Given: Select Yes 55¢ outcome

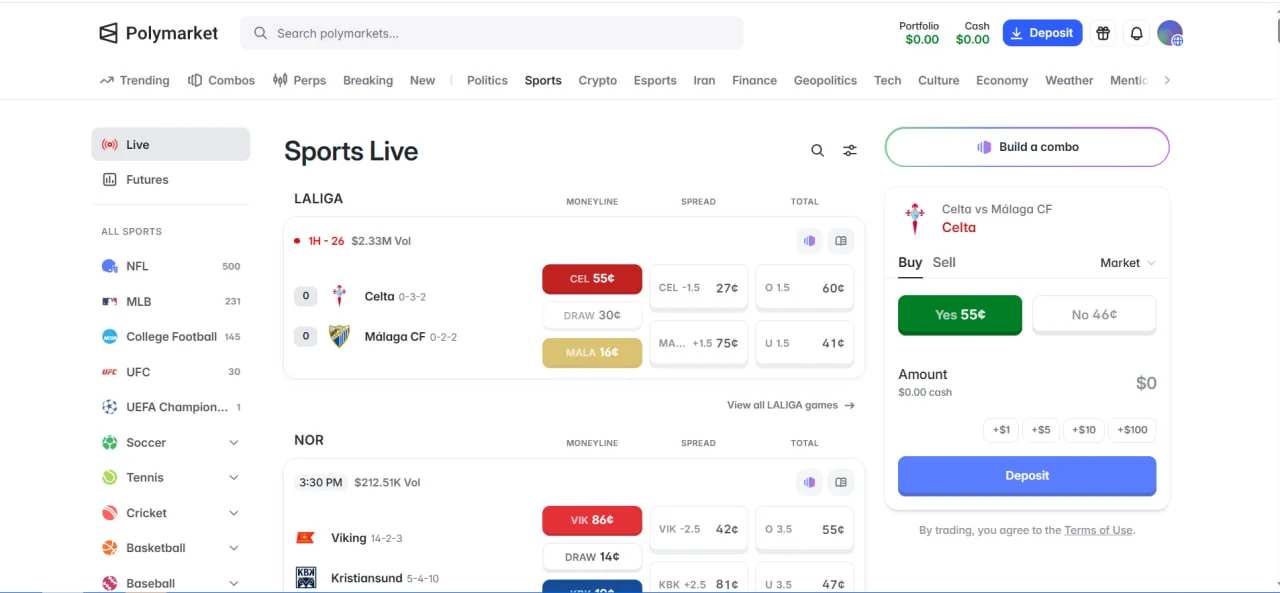Looking at the screenshot, I should (960, 314).
